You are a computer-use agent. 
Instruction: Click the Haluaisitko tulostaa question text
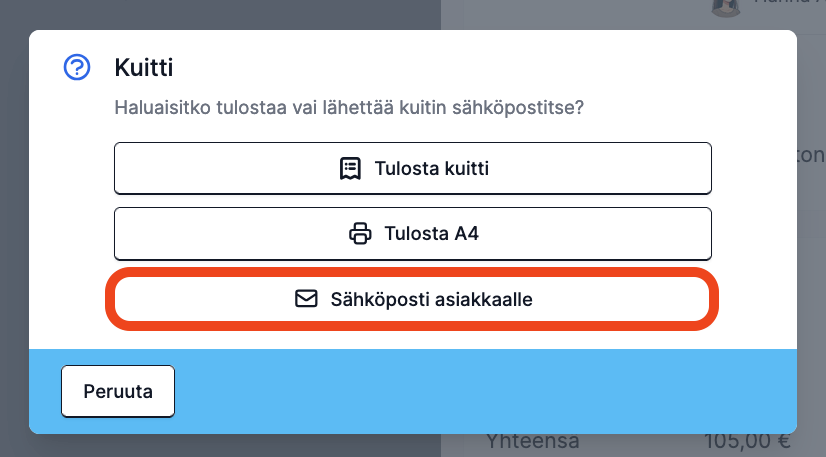(349, 107)
